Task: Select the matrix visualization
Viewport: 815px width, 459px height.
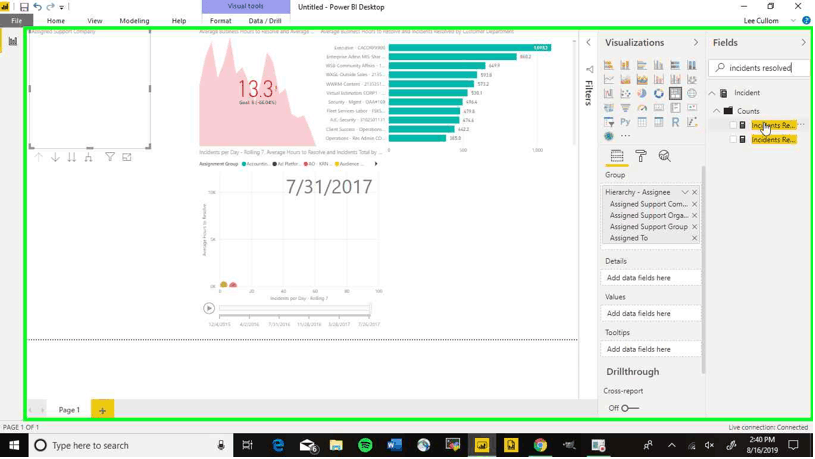Action: (x=659, y=122)
